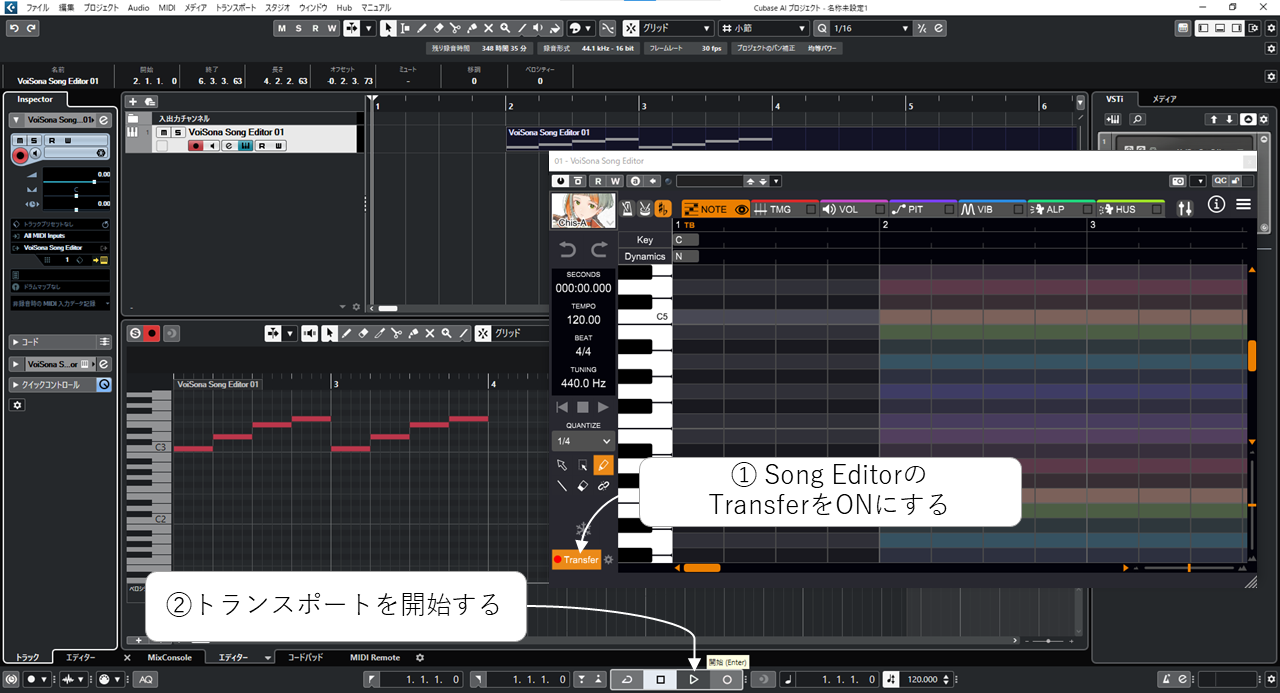The height and width of the screenshot is (693, 1280).
Task: Select the Mute X tool in main toolbar
Action: point(490,28)
